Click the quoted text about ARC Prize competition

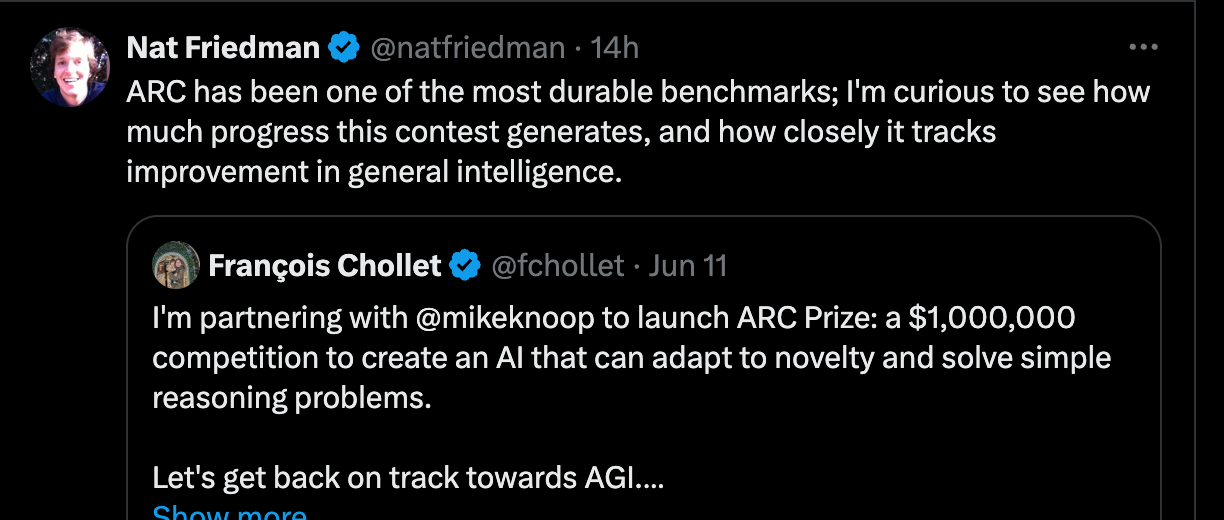(x=630, y=357)
